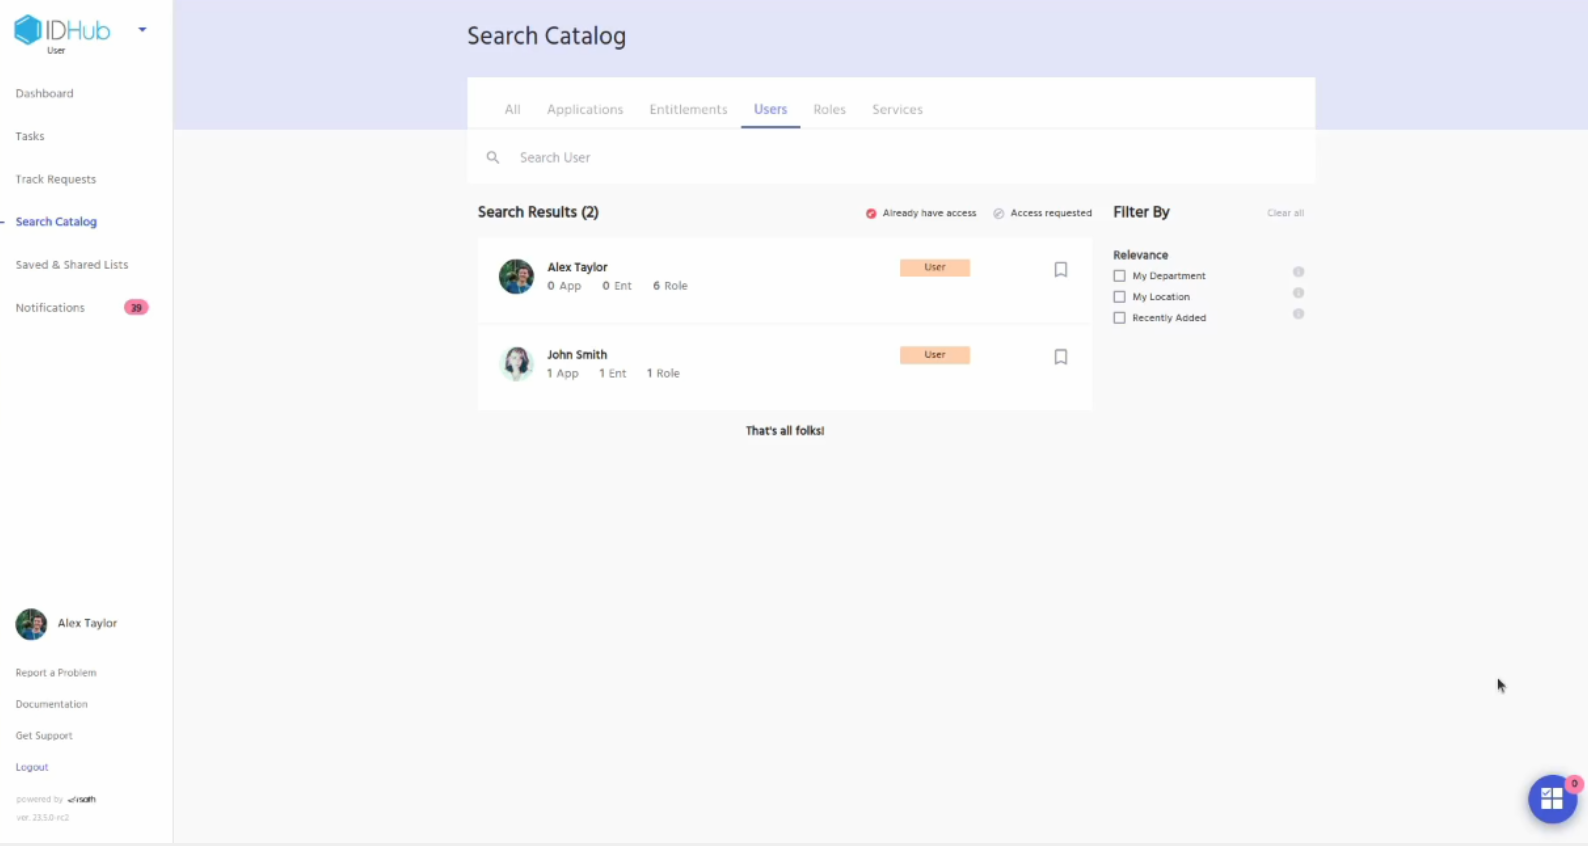Log out using the Logout link
1588x846 pixels.
[32, 767]
